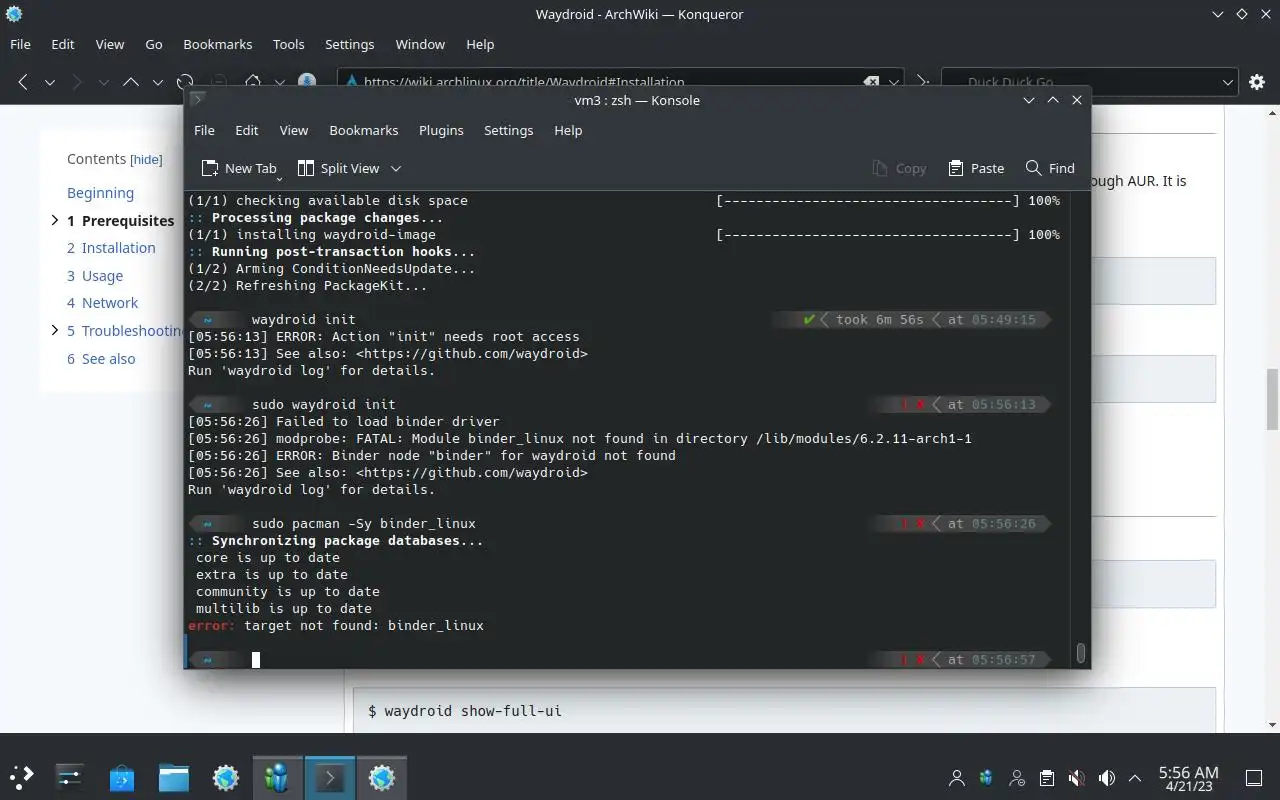Open the search engine dropdown in Konqueror

[x=1228, y=82]
